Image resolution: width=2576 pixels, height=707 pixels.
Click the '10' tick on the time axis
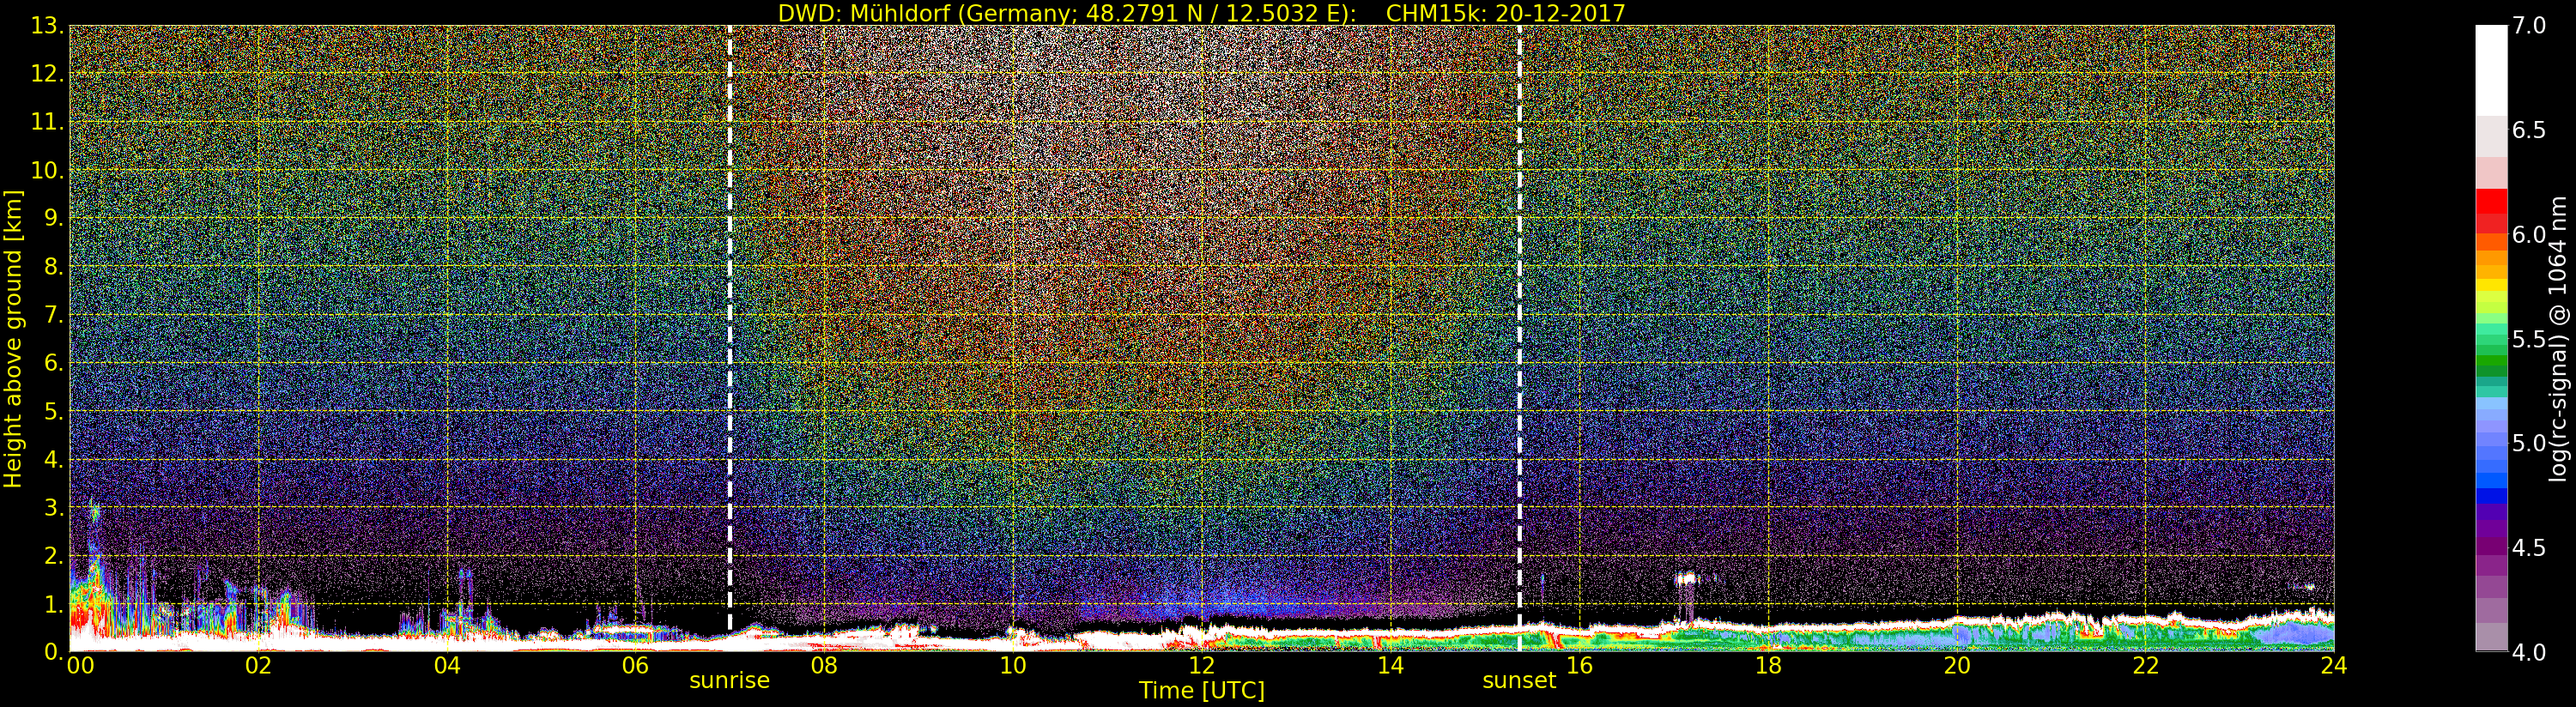[x=1013, y=665]
